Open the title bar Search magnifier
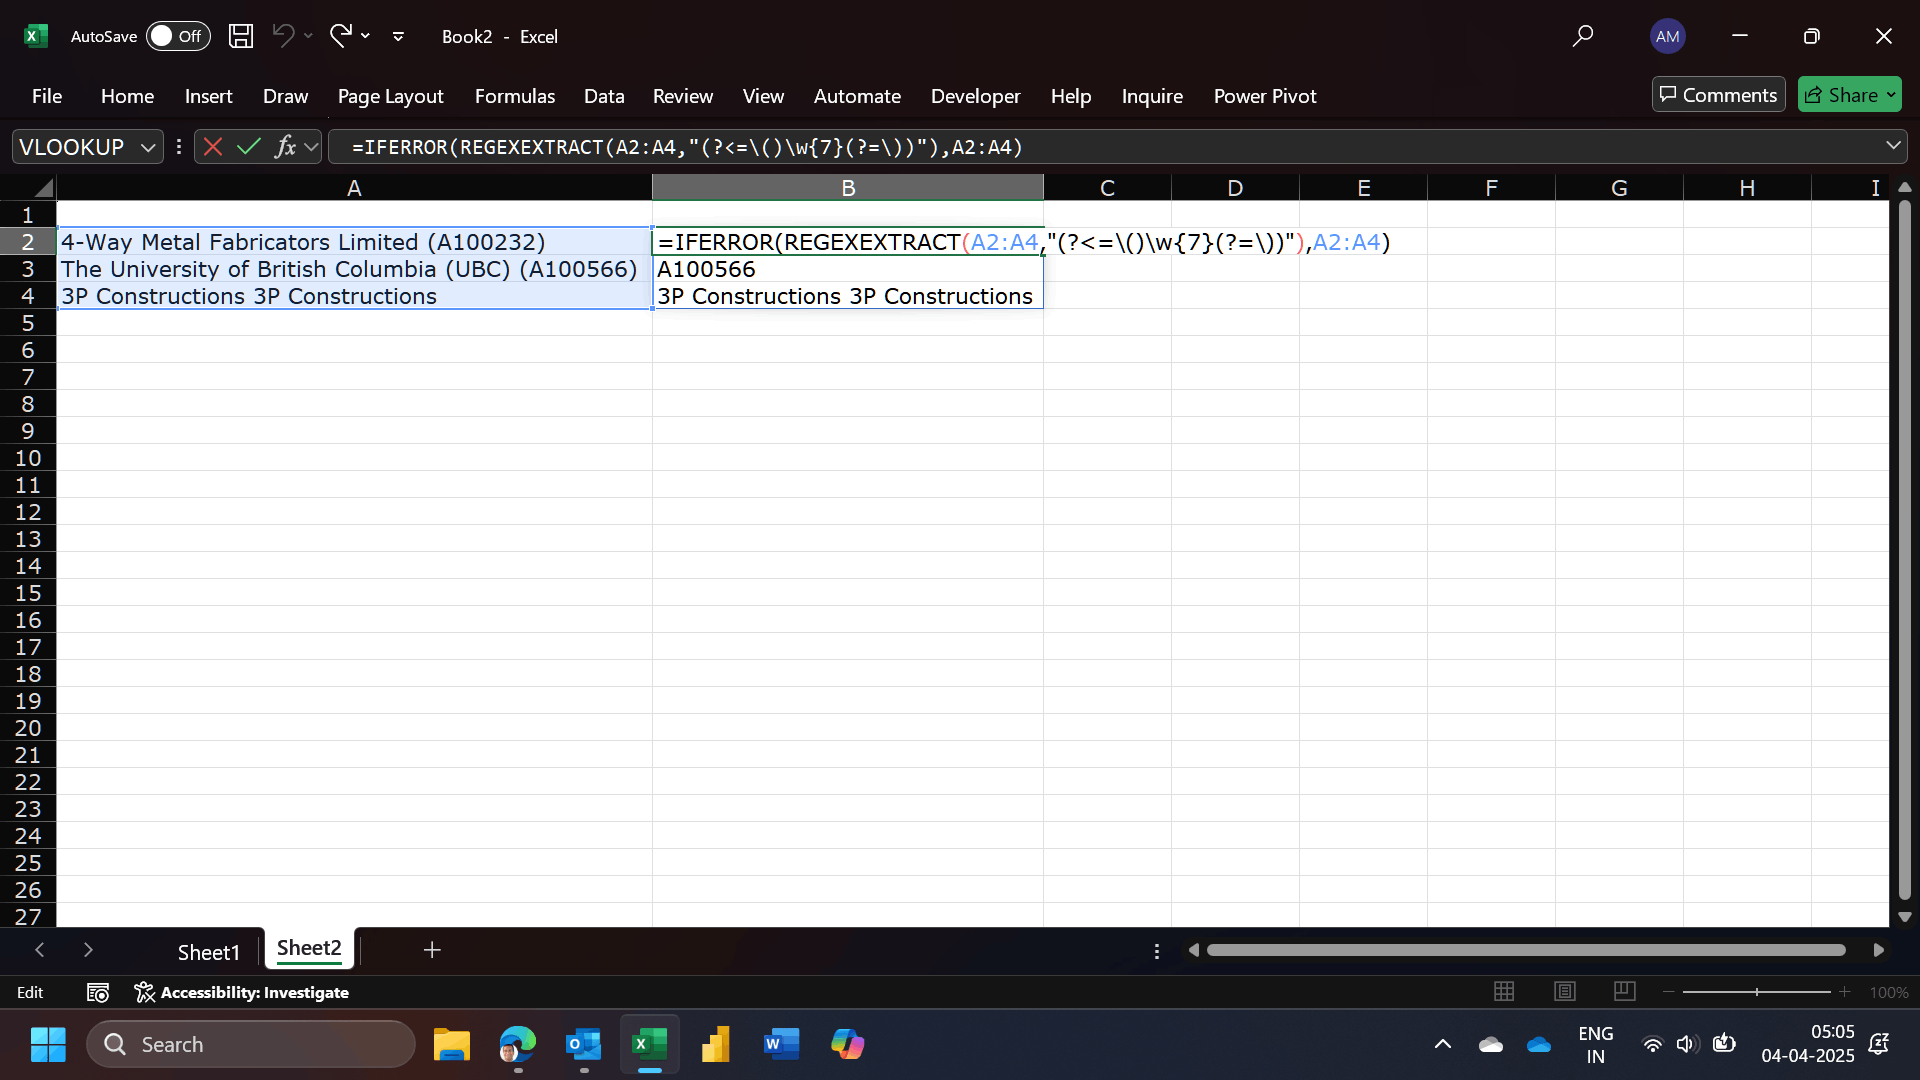 (1583, 36)
